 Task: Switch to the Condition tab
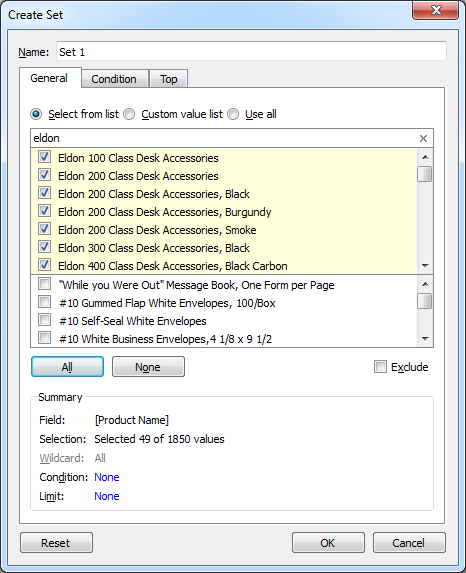(114, 79)
